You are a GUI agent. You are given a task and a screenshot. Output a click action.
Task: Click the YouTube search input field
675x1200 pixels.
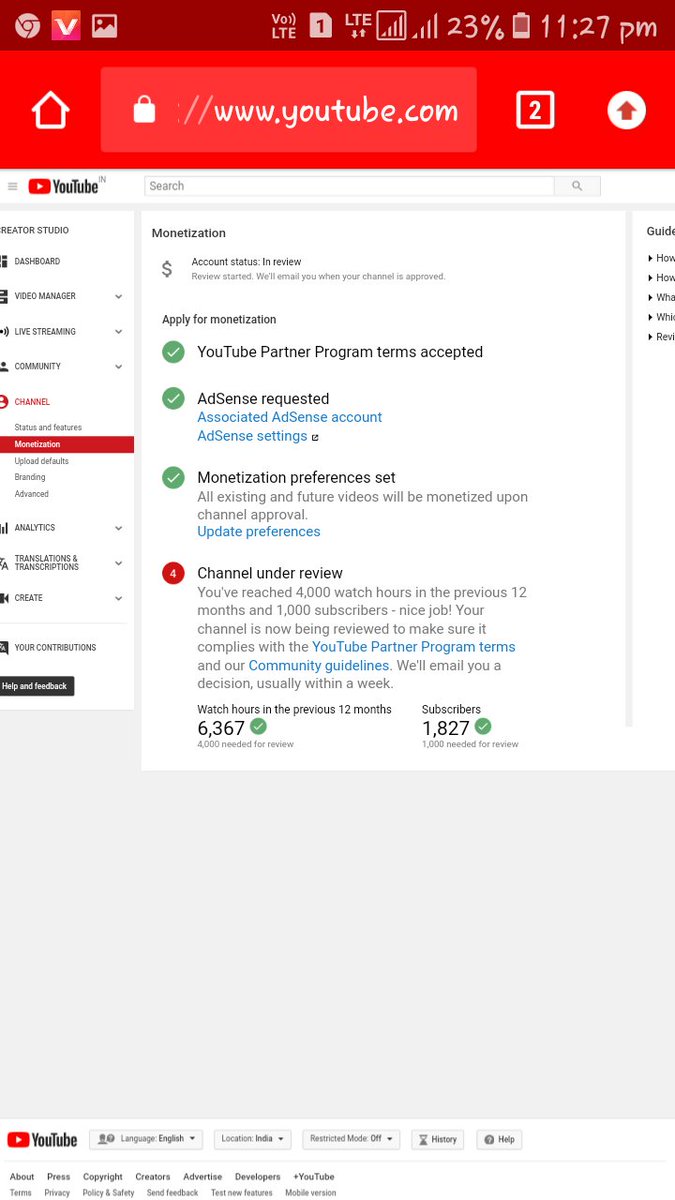pyautogui.click(x=349, y=186)
